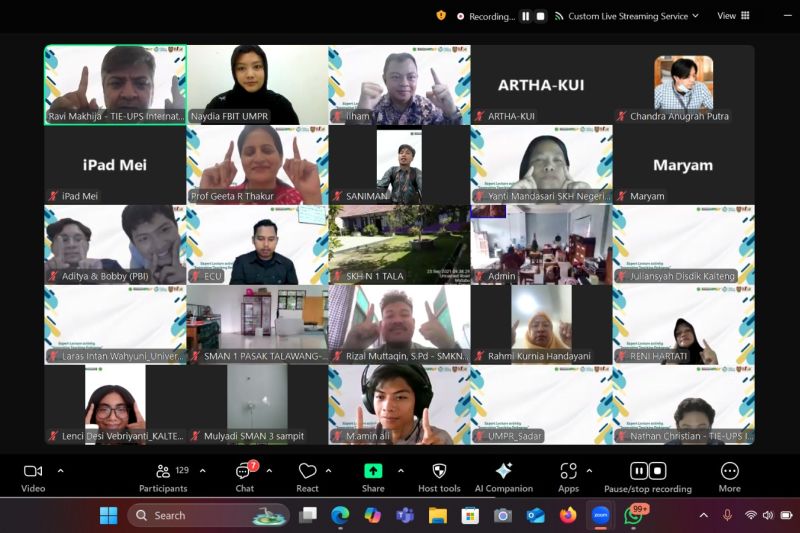Select Aditya & Bobby (PBI) tile

click(x=115, y=245)
